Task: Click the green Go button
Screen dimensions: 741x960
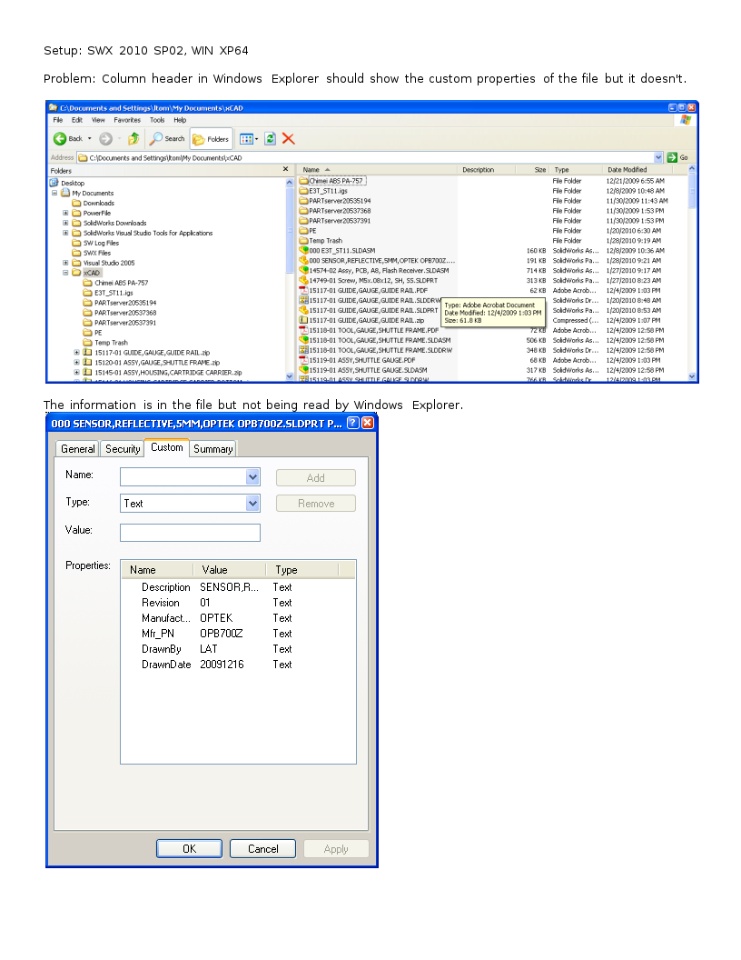Action: (677, 157)
